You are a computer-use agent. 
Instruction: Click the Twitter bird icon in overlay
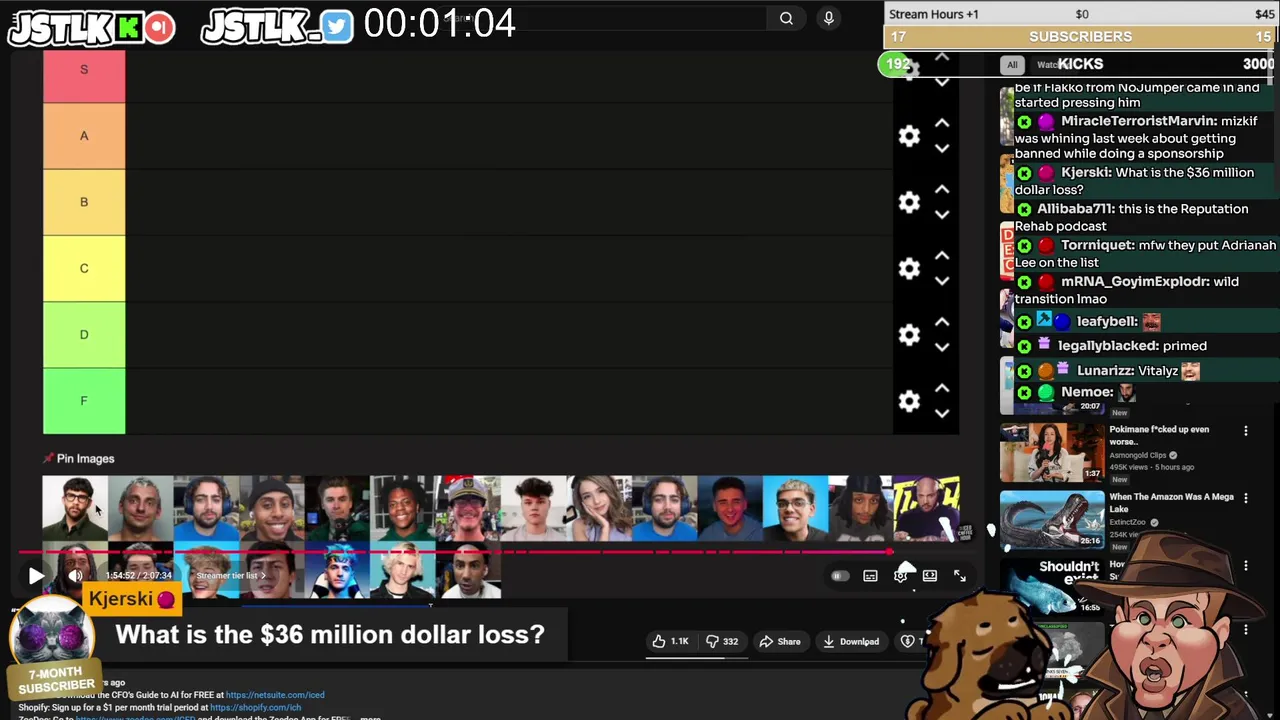point(338,28)
